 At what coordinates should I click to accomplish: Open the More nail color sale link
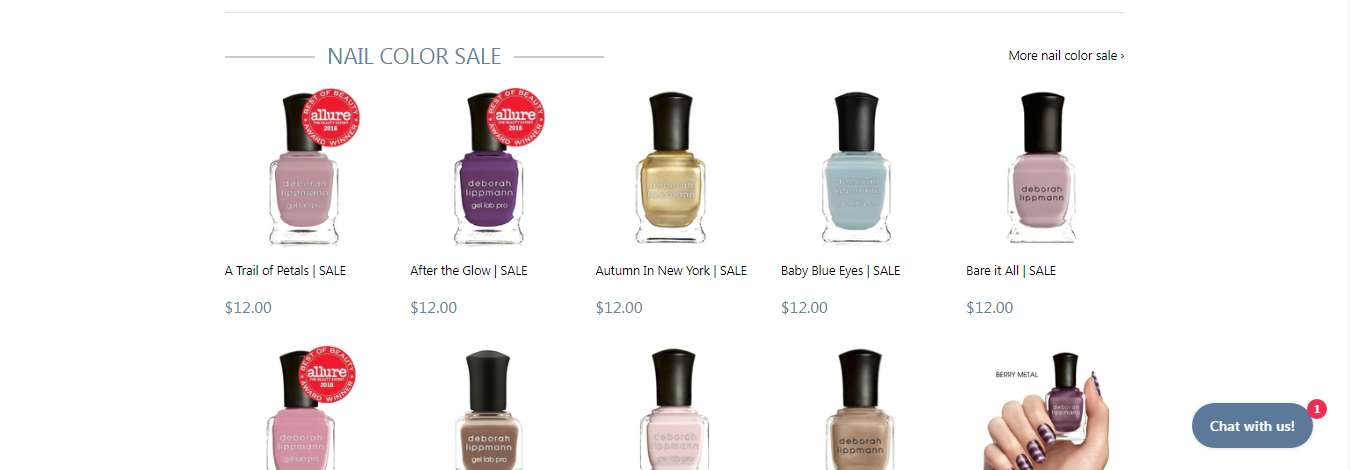(1066, 56)
